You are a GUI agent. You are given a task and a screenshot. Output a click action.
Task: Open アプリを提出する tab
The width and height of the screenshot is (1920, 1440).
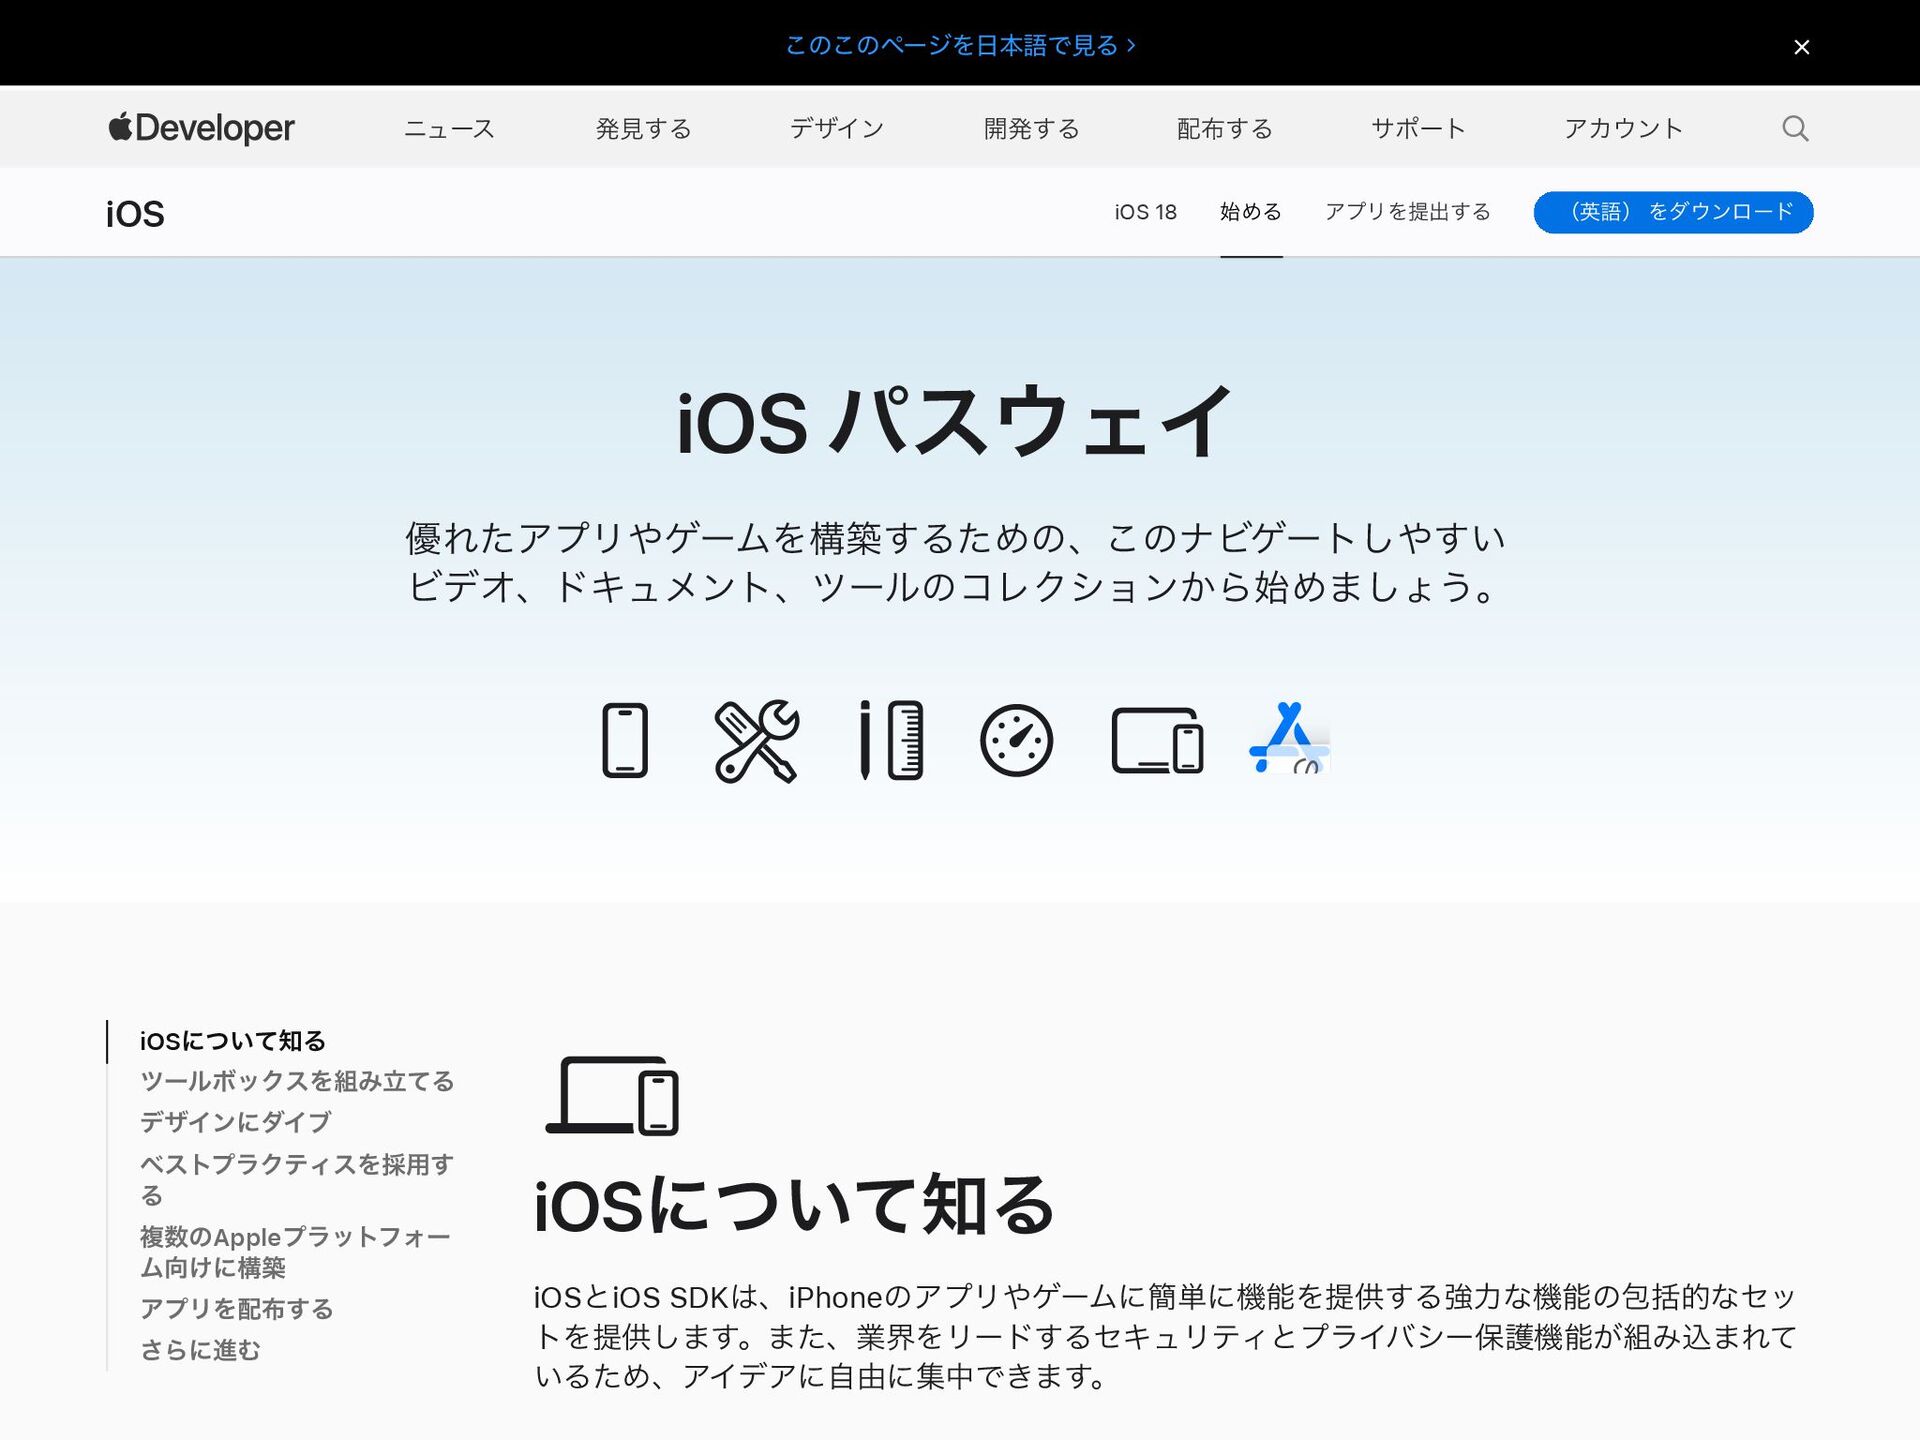click(x=1407, y=212)
